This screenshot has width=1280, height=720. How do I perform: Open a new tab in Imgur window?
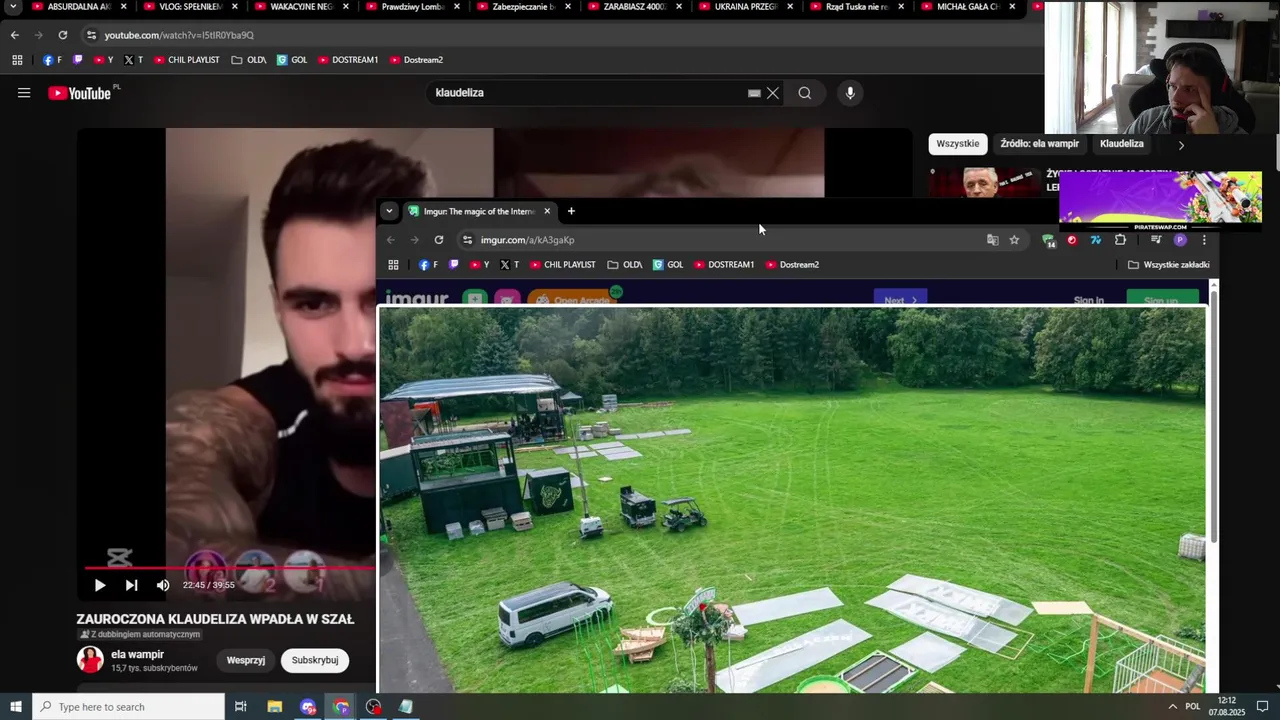coord(571,211)
